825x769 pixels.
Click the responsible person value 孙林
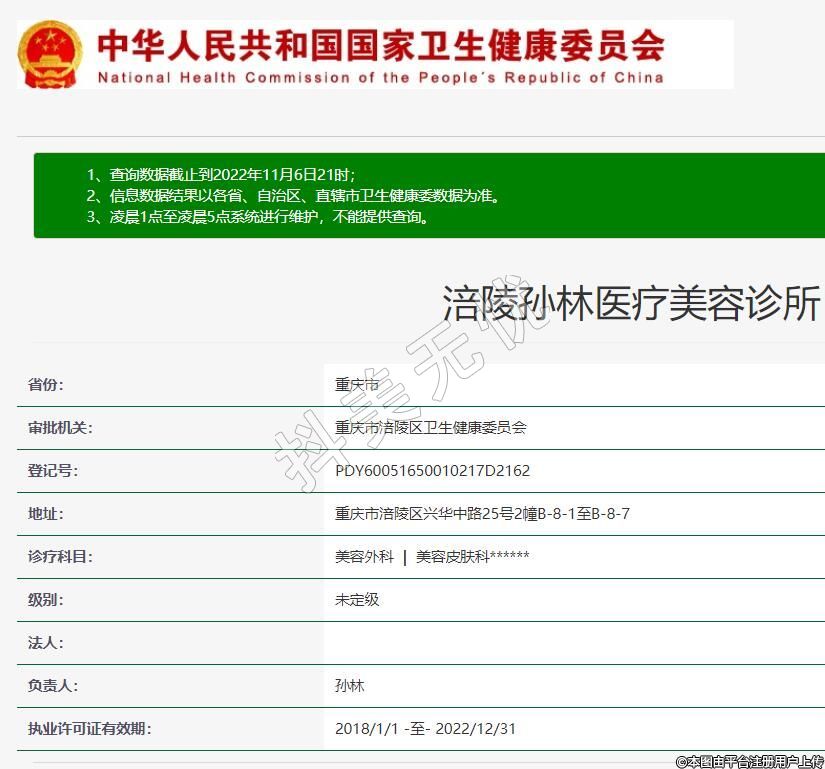350,686
